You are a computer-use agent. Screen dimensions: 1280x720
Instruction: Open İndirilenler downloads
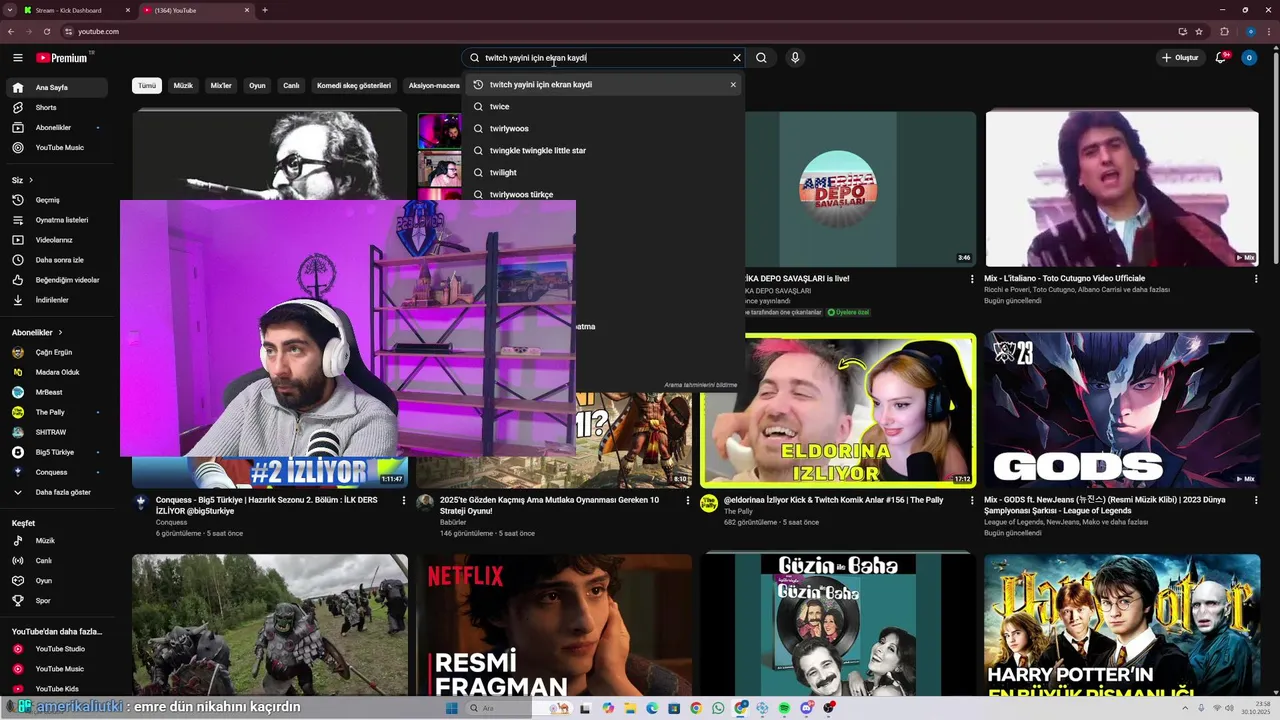point(57,300)
